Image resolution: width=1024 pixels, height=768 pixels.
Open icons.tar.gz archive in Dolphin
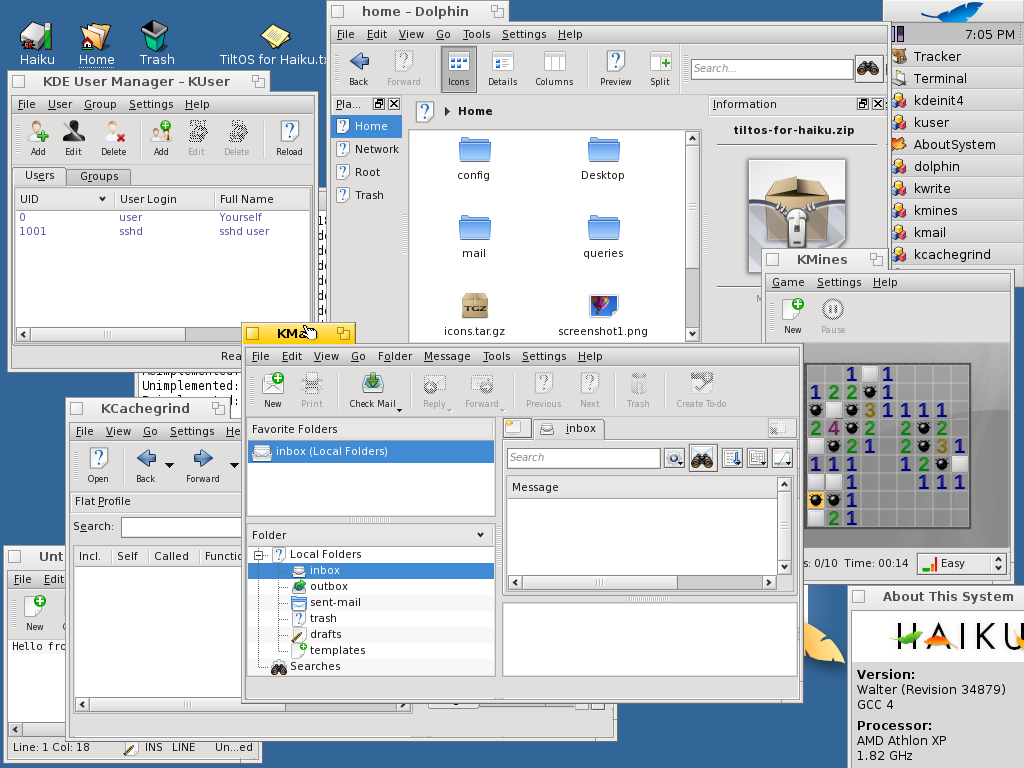pos(474,314)
